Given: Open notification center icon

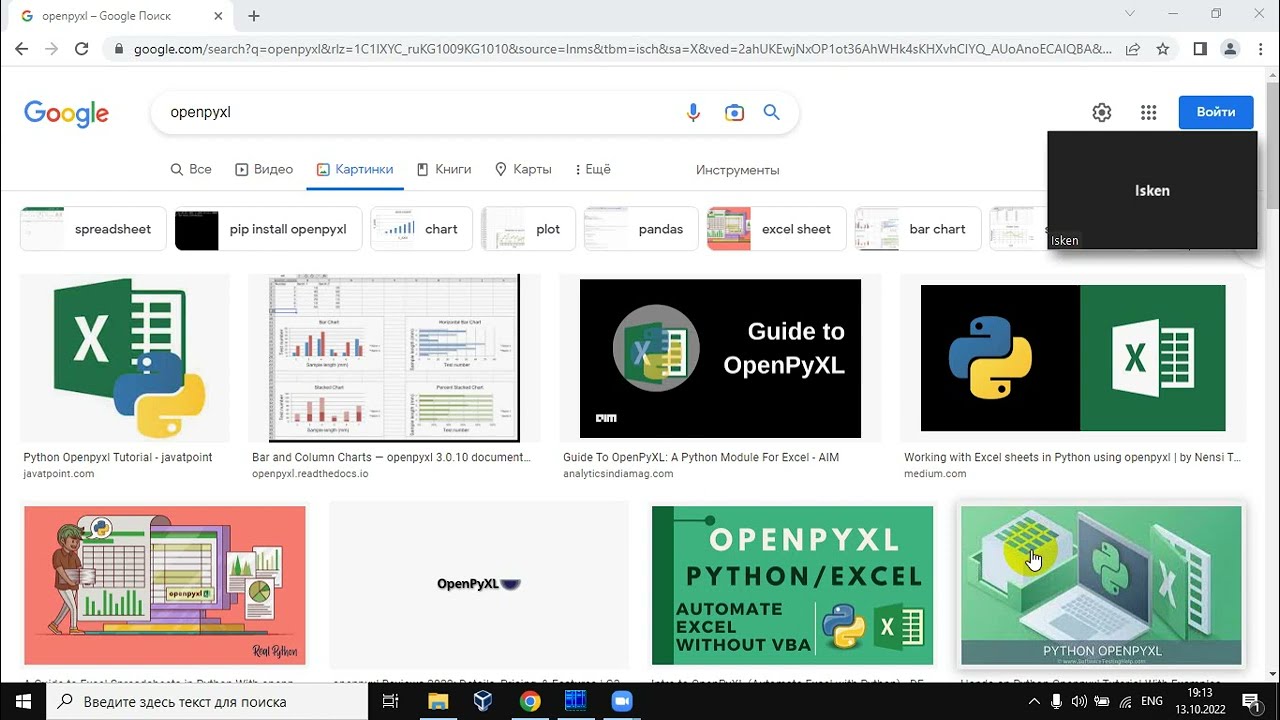Looking at the screenshot, I should (x=1251, y=701).
